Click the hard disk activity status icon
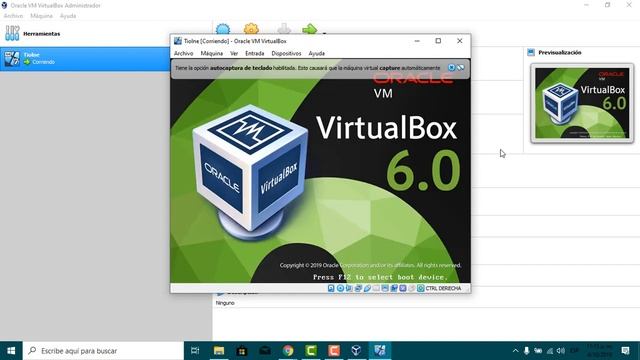This screenshot has width=640, height=360. pyautogui.click(x=331, y=289)
